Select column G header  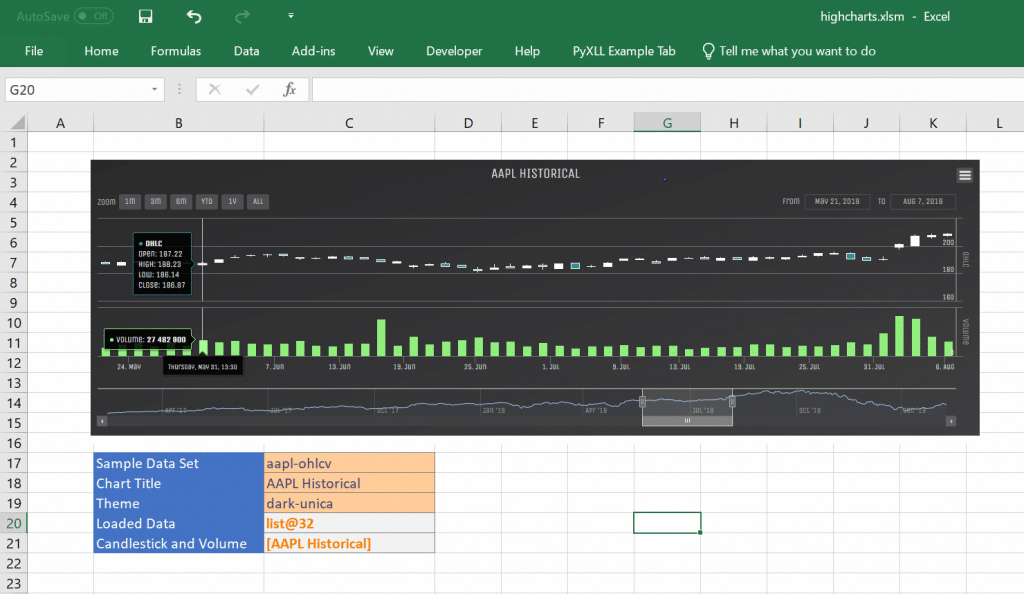[x=667, y=123]
